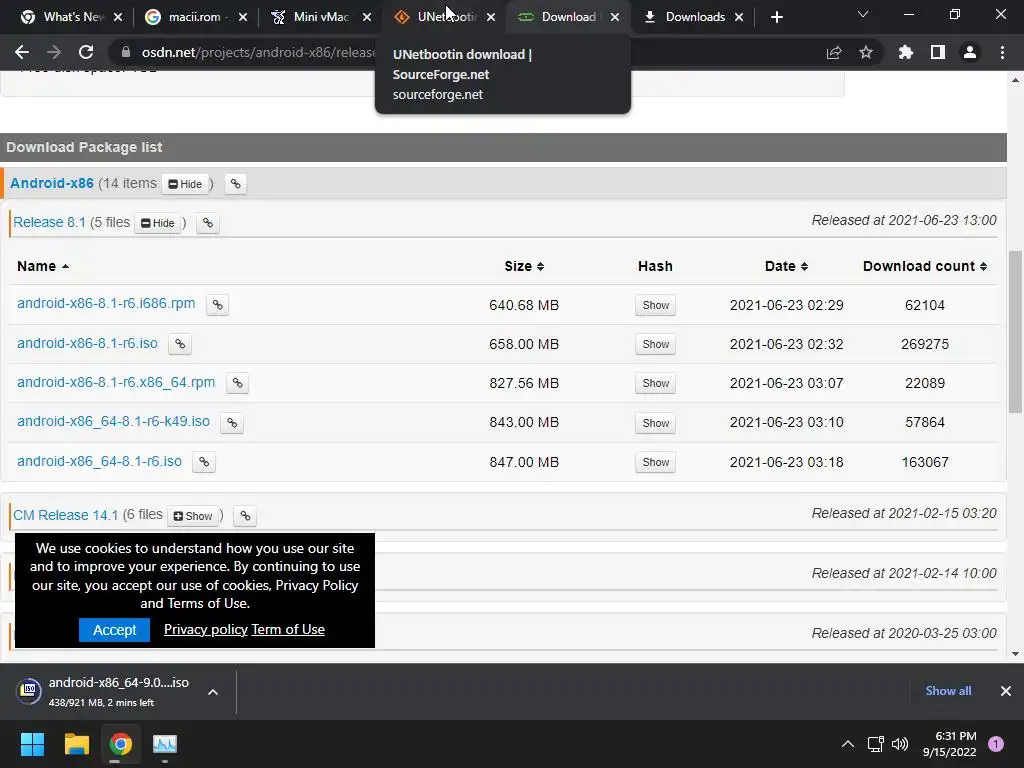1024x768 pixels.
Task: Open File Explorer from taskbar
Action: [76, 744]
